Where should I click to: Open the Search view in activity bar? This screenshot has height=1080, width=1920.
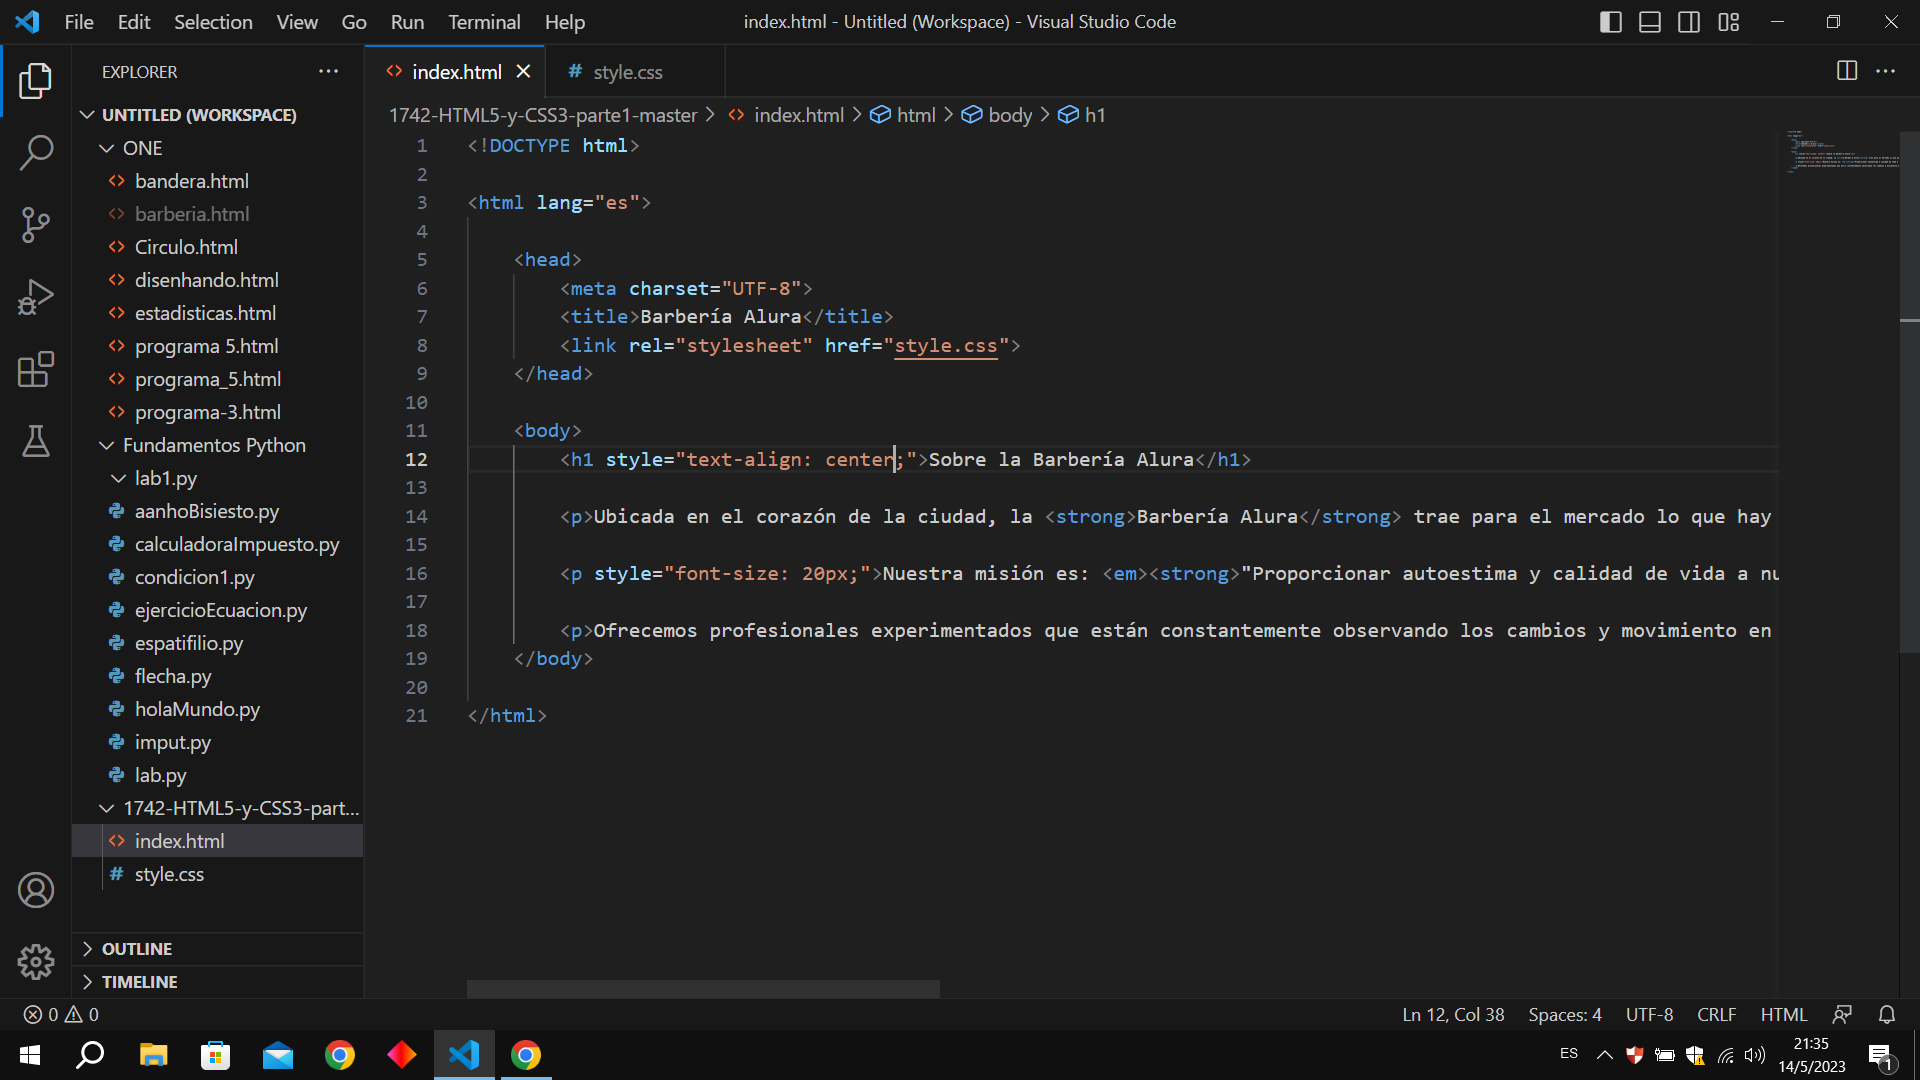click(36, 153)
